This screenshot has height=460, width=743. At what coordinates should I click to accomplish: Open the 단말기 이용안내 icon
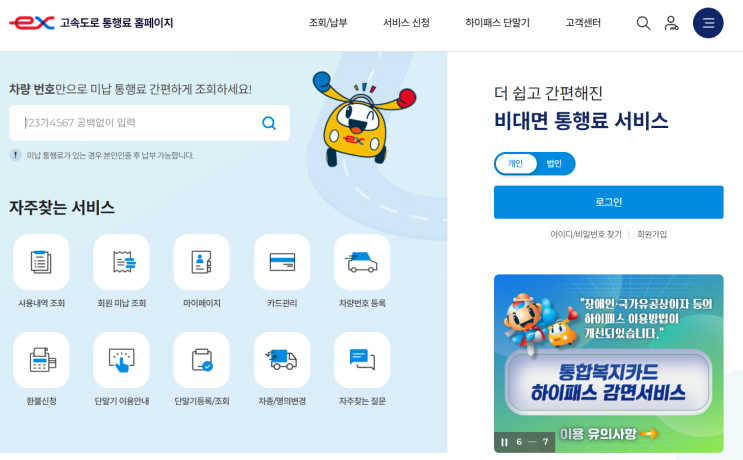click(121, 360)
